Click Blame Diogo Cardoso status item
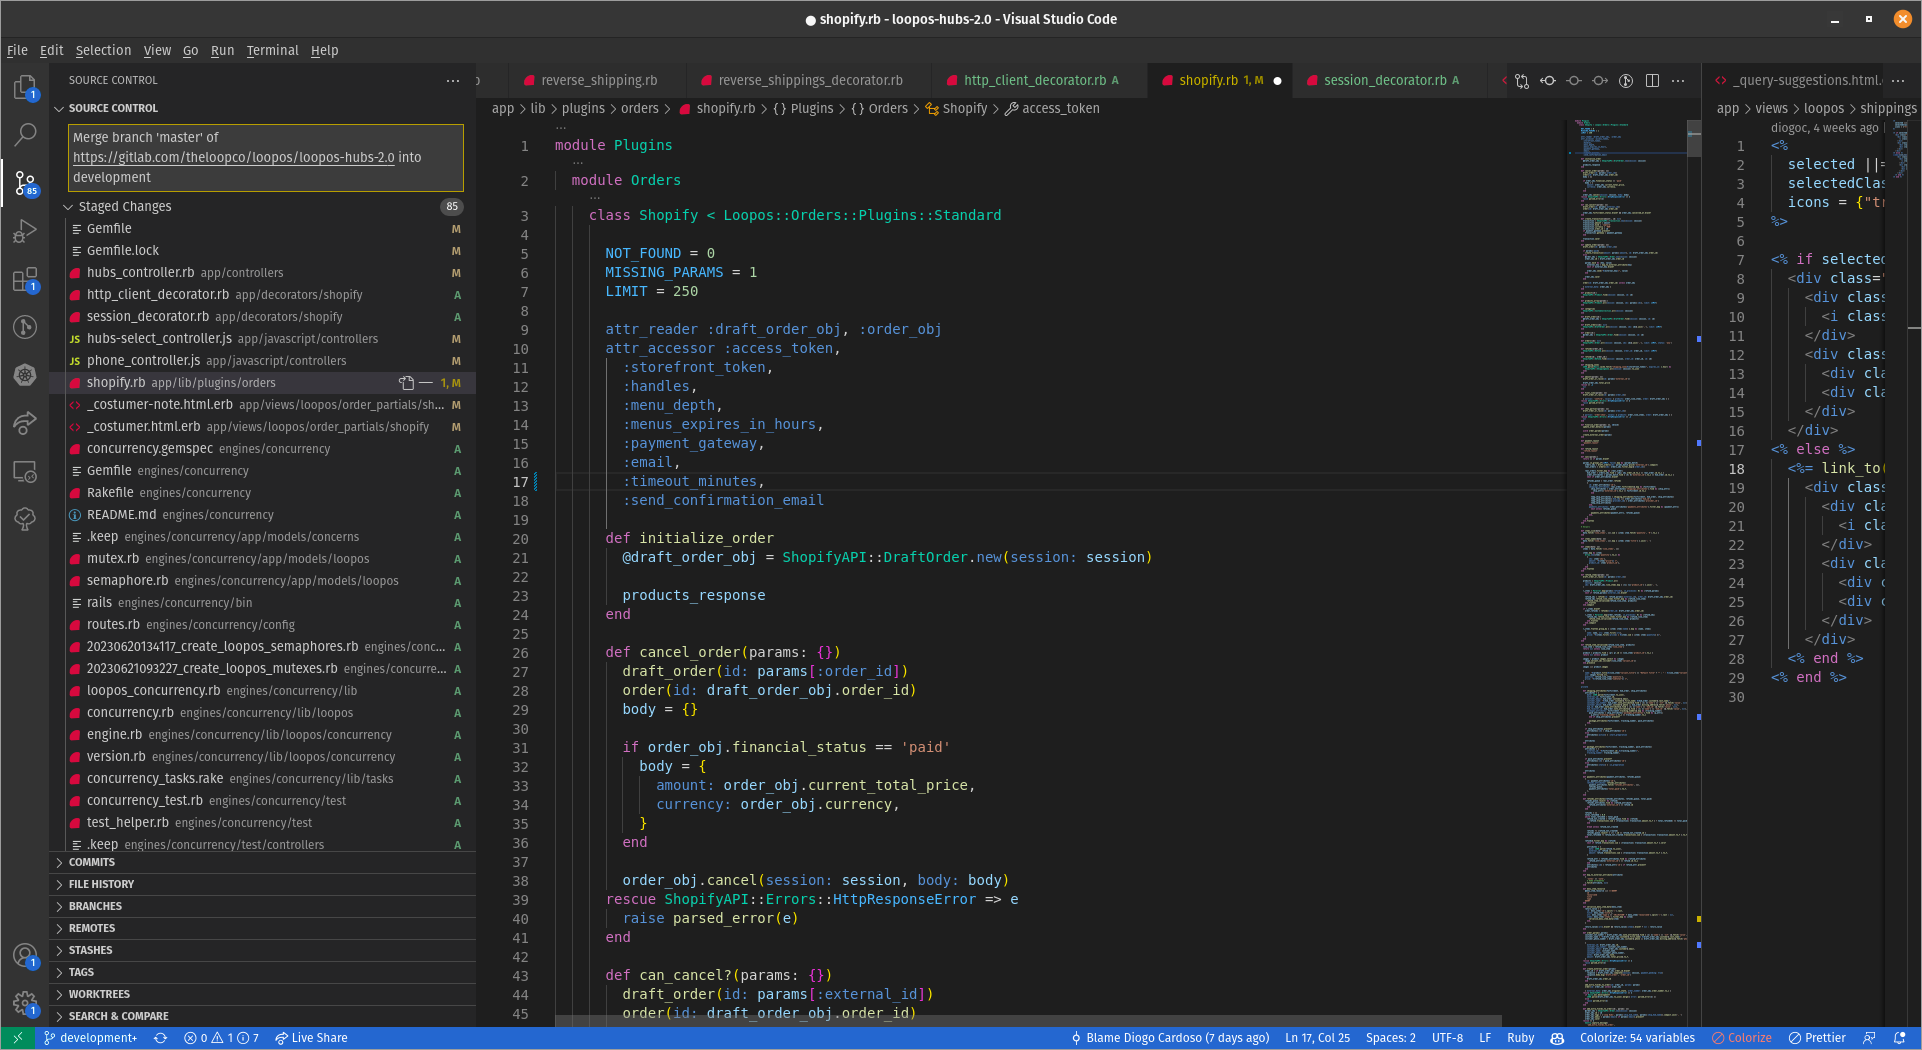The width and height of the screenshot is (1922, 1050). click(1169, 1038)
